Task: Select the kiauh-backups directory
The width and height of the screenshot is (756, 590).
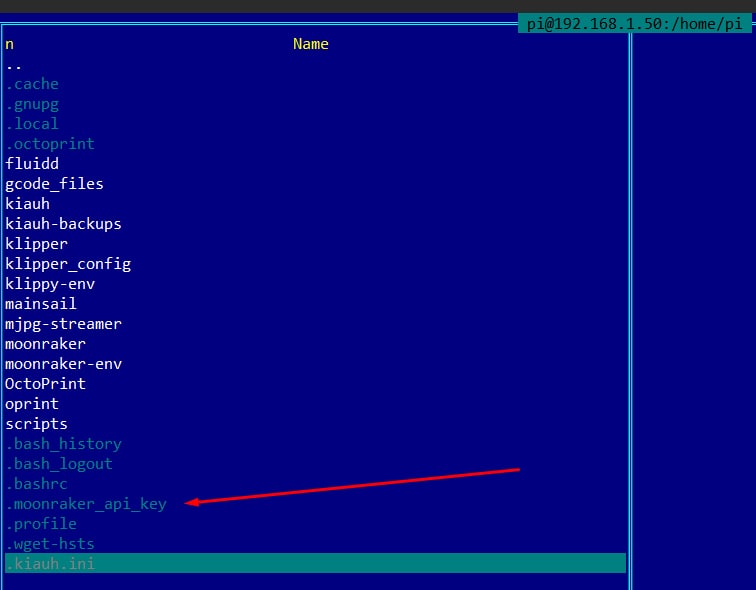Action: [64, 224]
